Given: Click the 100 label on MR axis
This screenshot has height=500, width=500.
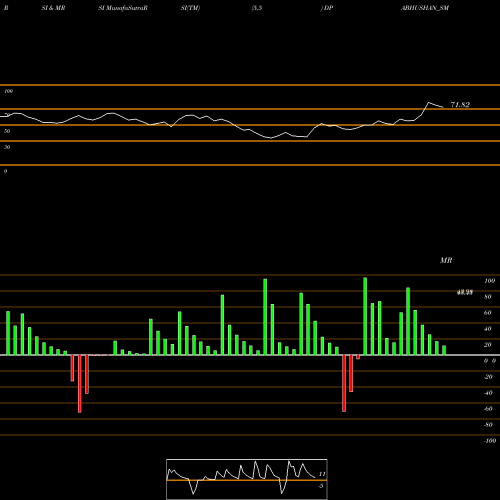Looking at the screenshot, I should click(489, 281).
